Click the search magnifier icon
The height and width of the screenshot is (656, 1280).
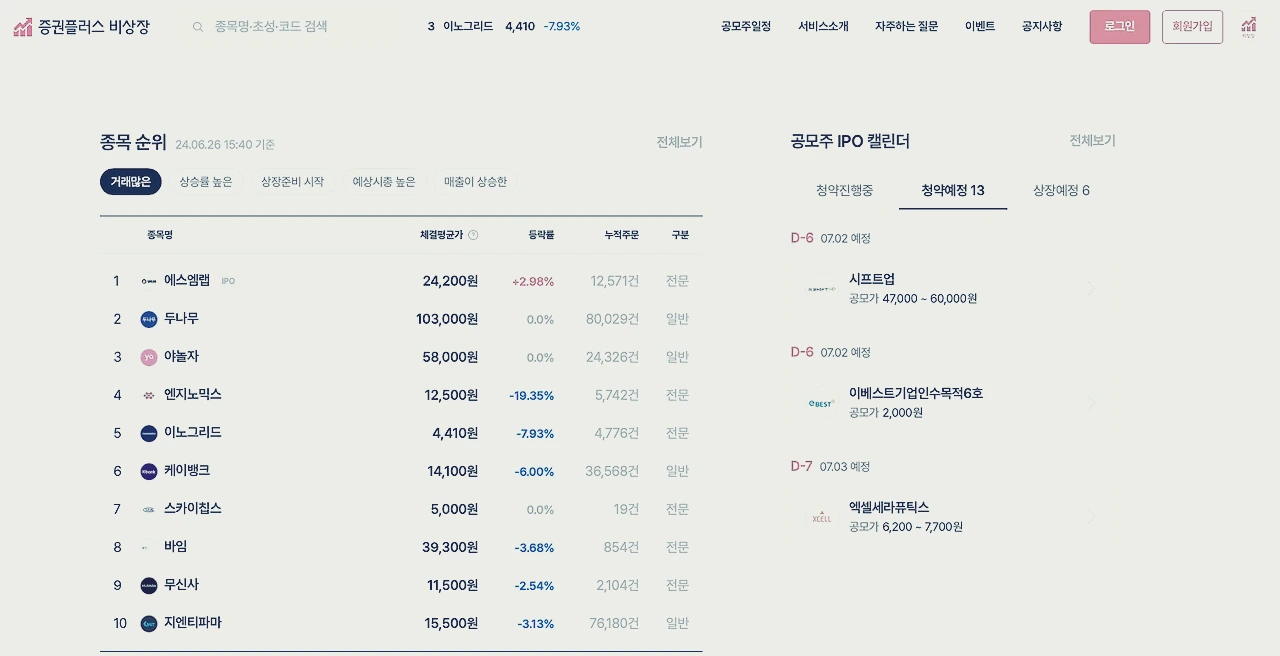[x=198, y=27]
